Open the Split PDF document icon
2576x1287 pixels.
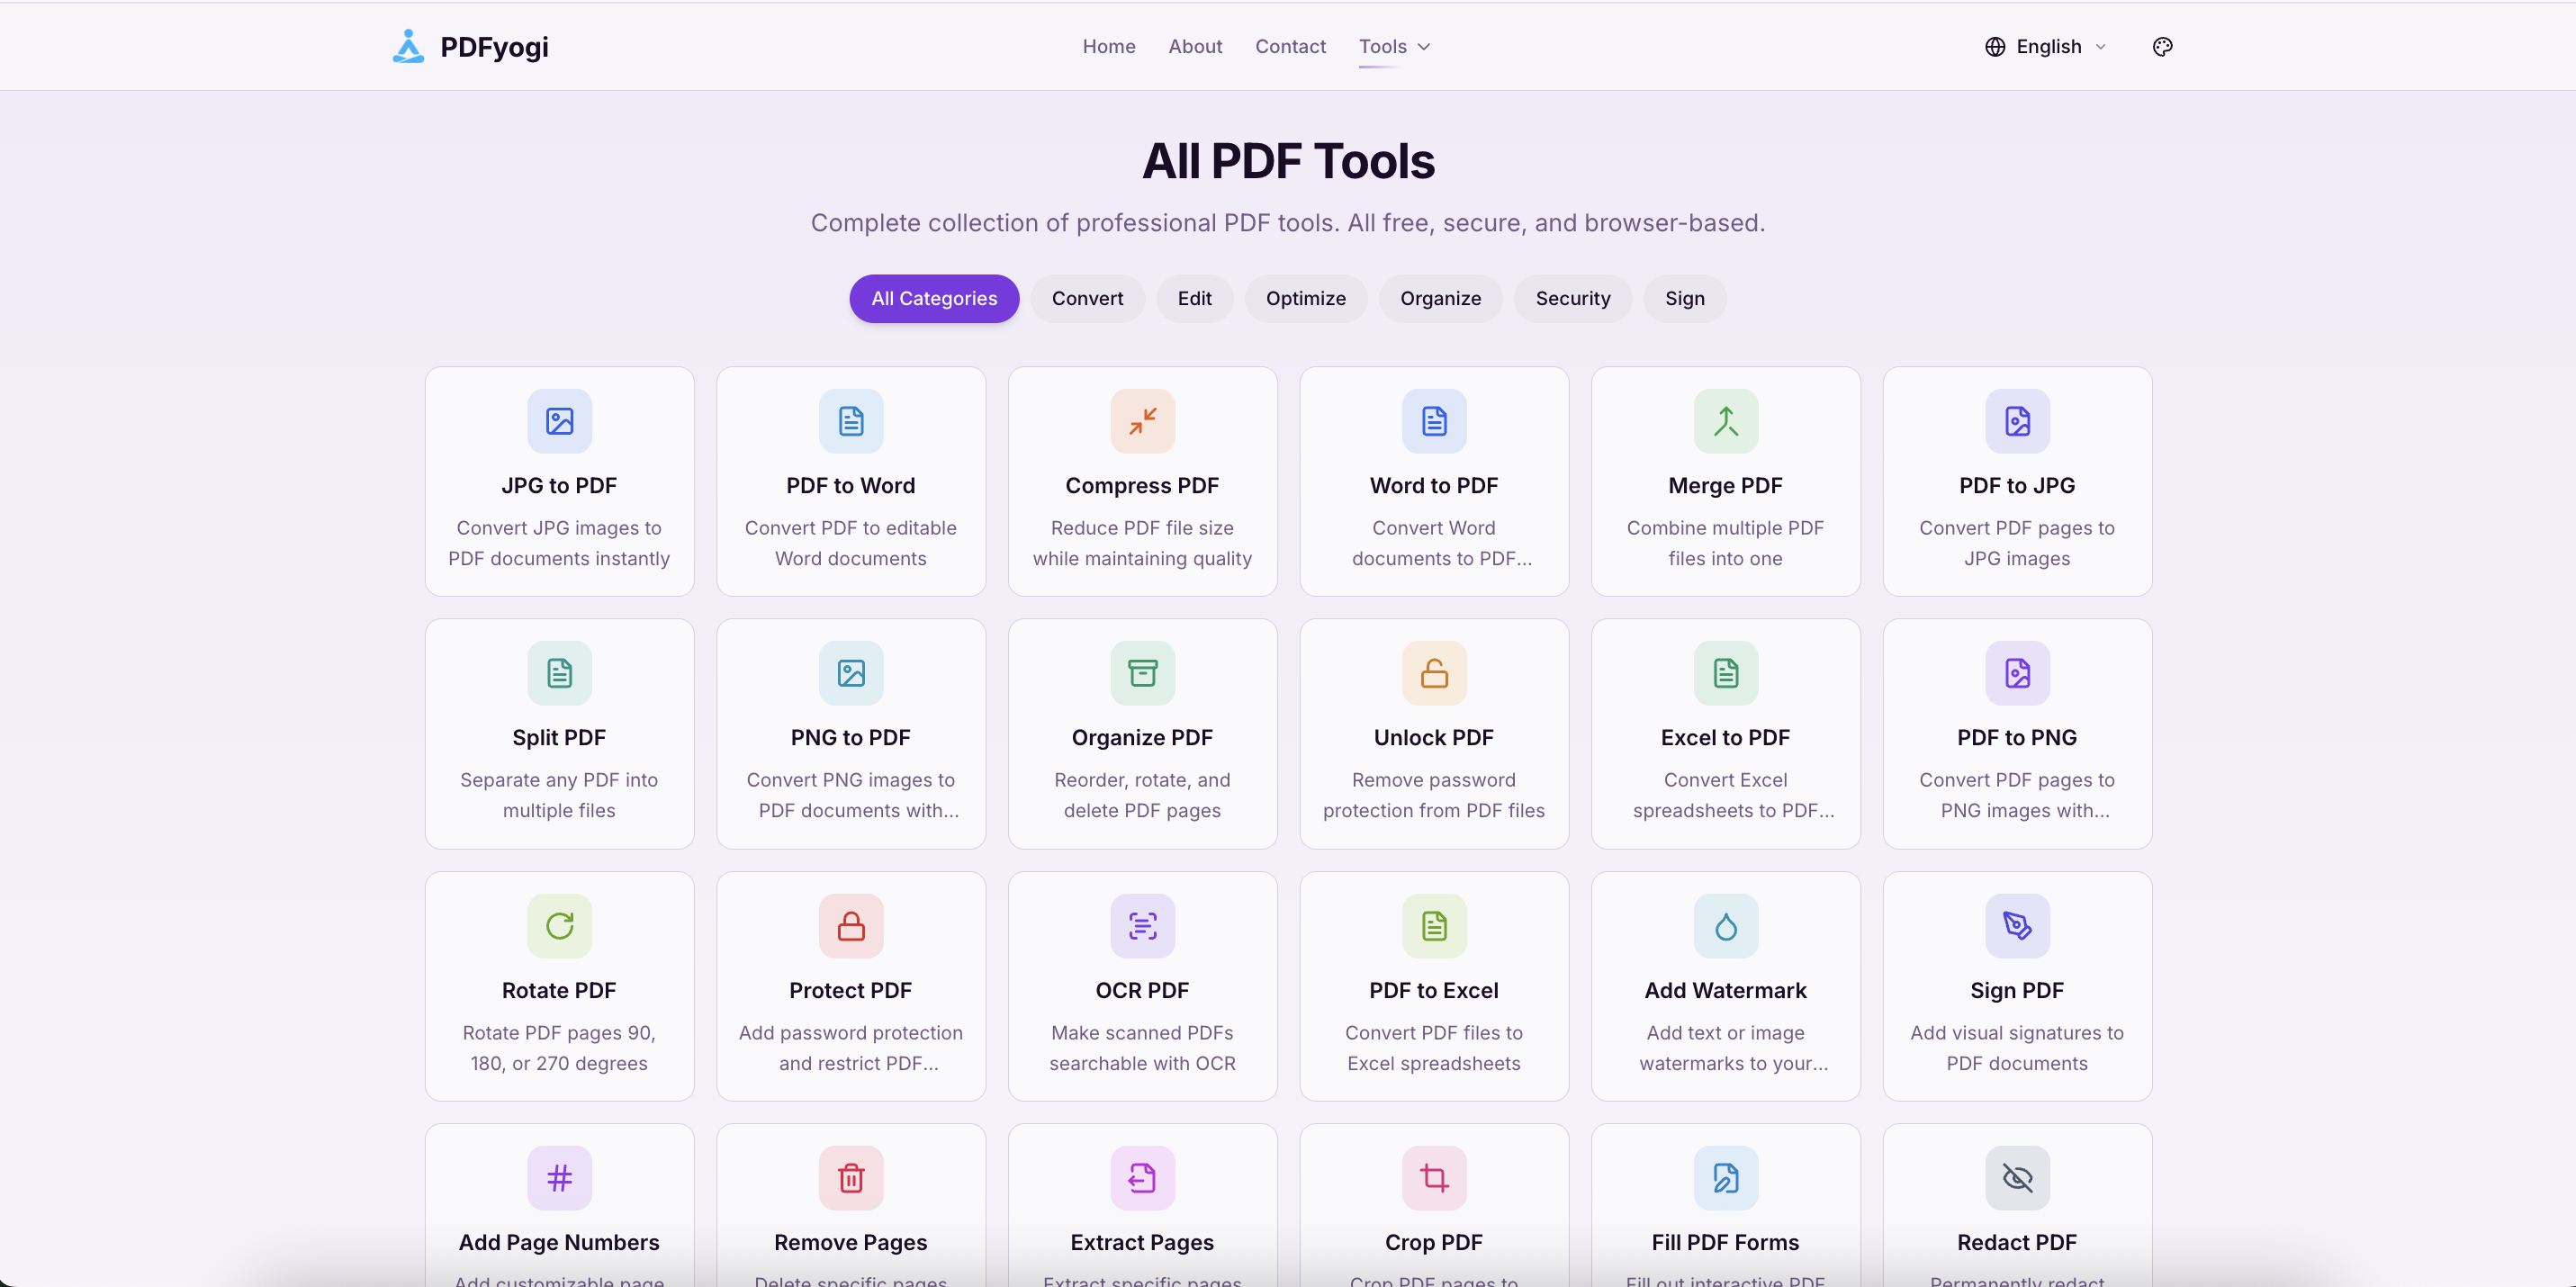[x=559, y=673]
